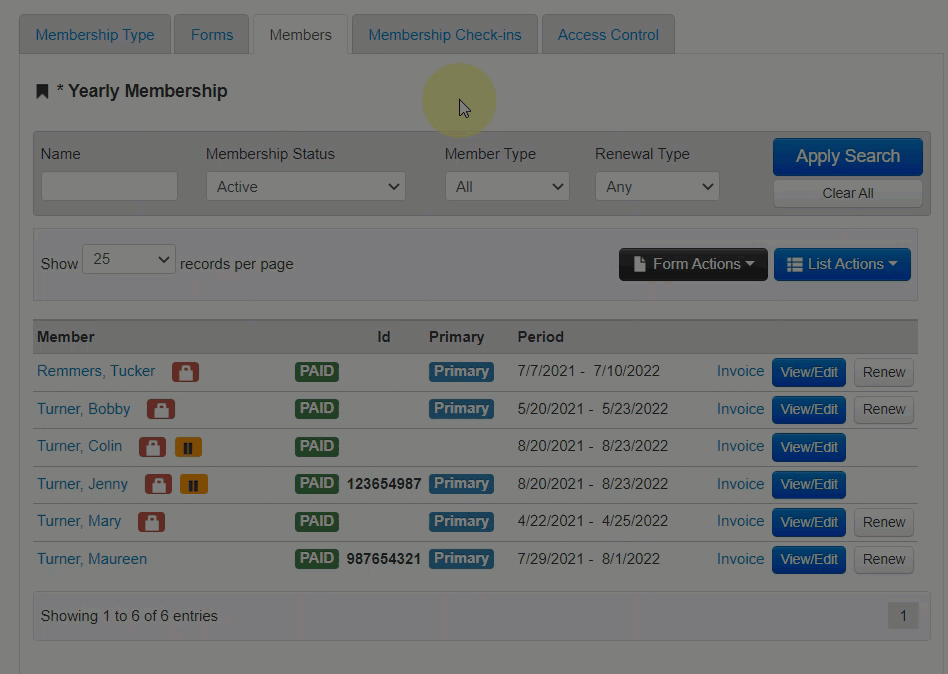This screenshot has height=674, width=948.
Task: Click the red lock icon beside Turner, Mary
Action: point(151,522)
